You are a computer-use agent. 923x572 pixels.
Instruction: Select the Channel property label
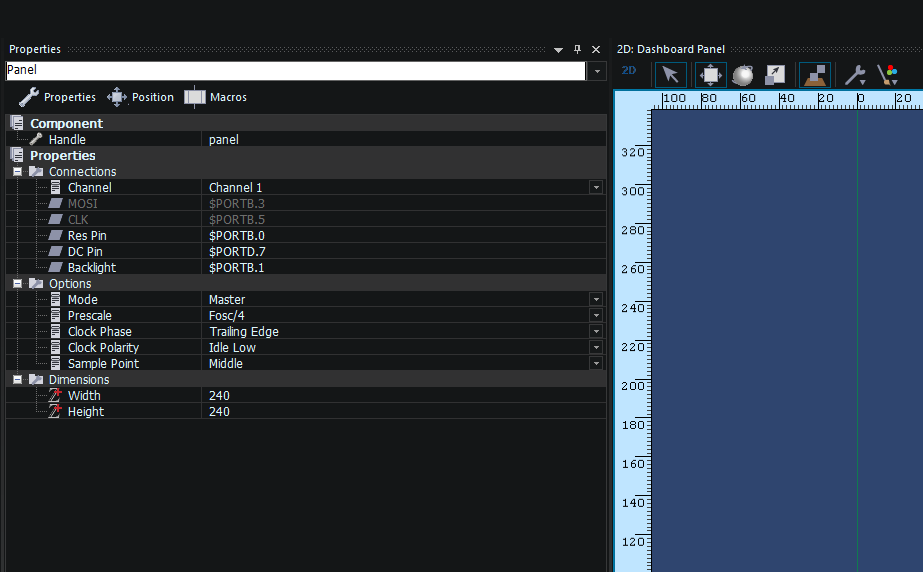[x=89, y=188]
